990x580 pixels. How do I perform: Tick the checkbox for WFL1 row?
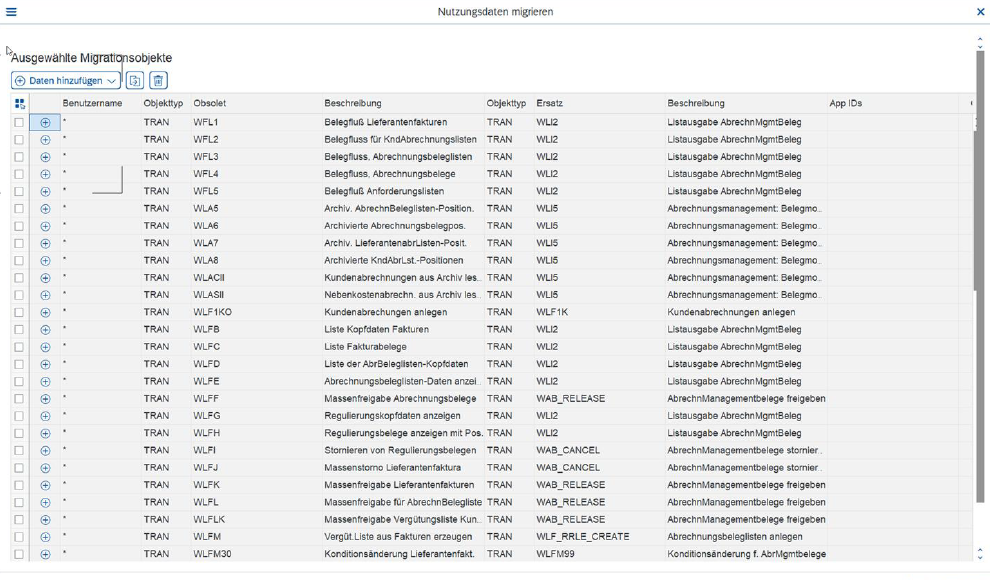(x=19, y=122)
